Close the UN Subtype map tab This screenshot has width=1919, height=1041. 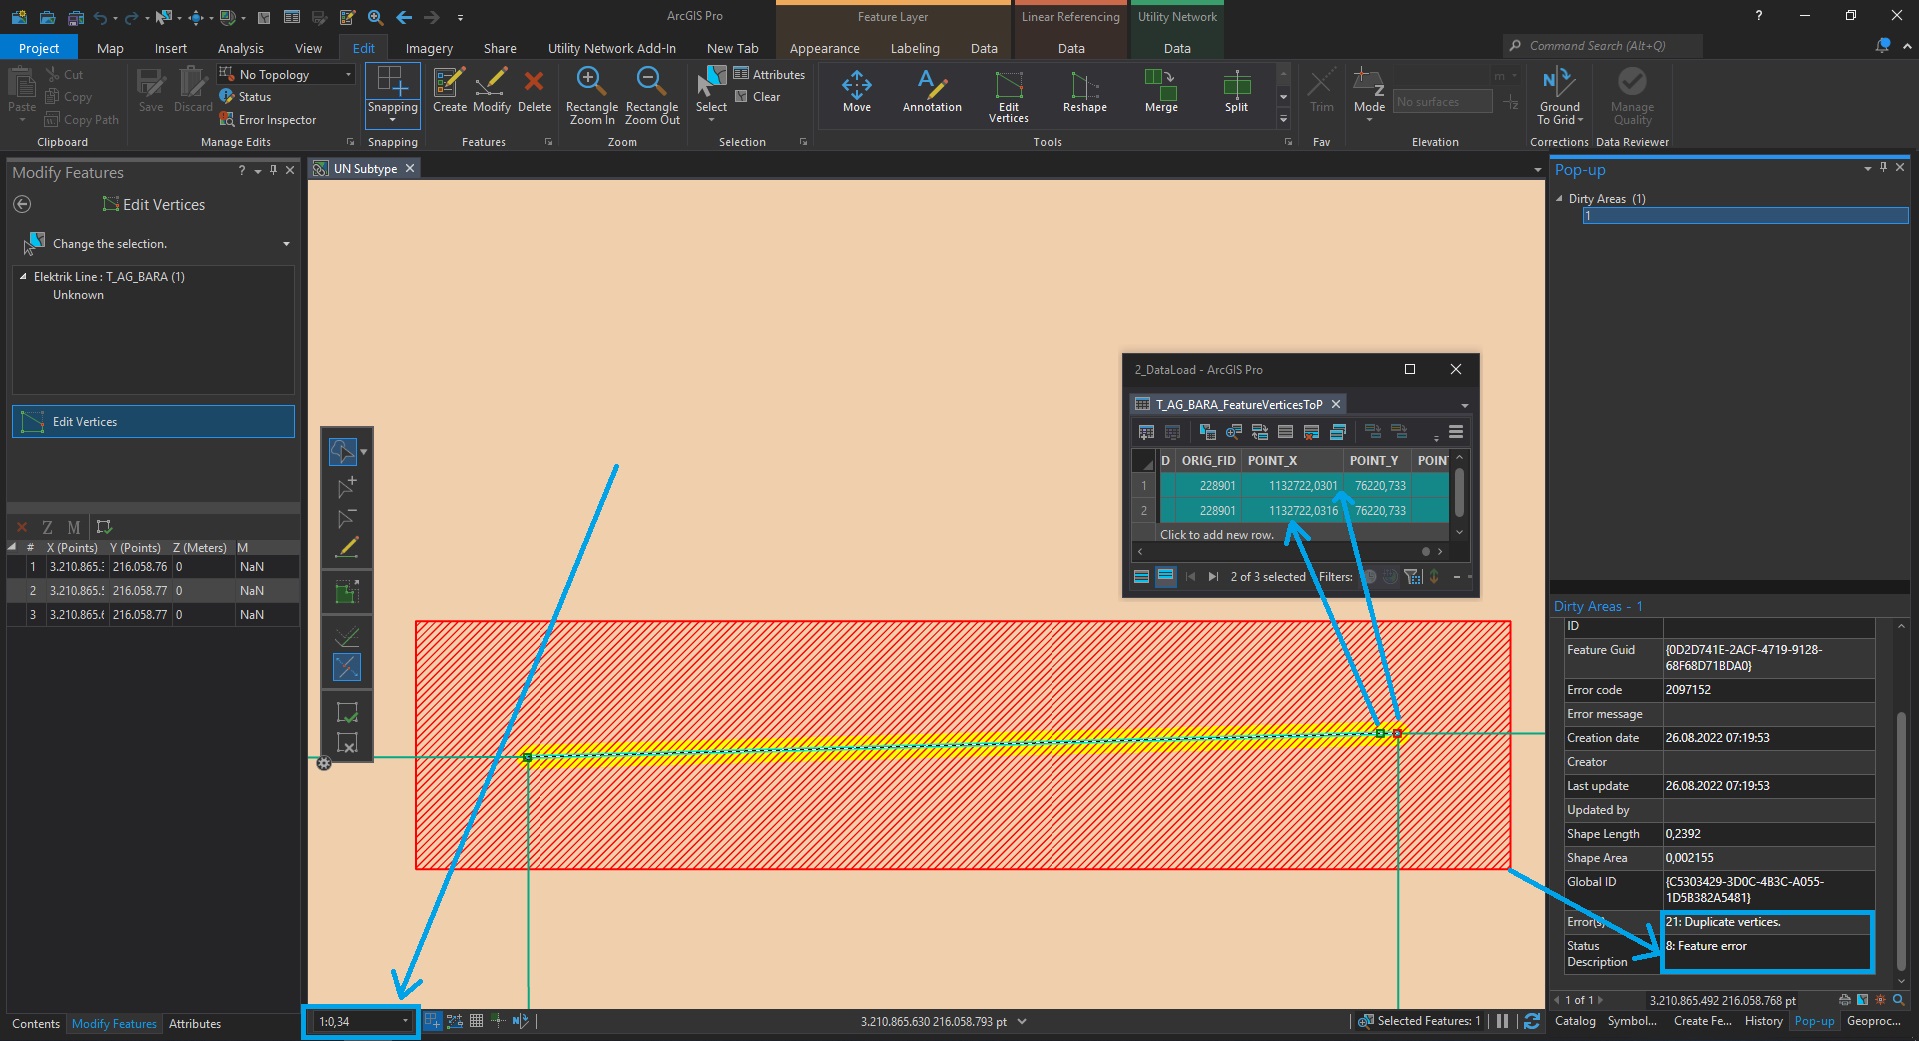tap(410, 169)
